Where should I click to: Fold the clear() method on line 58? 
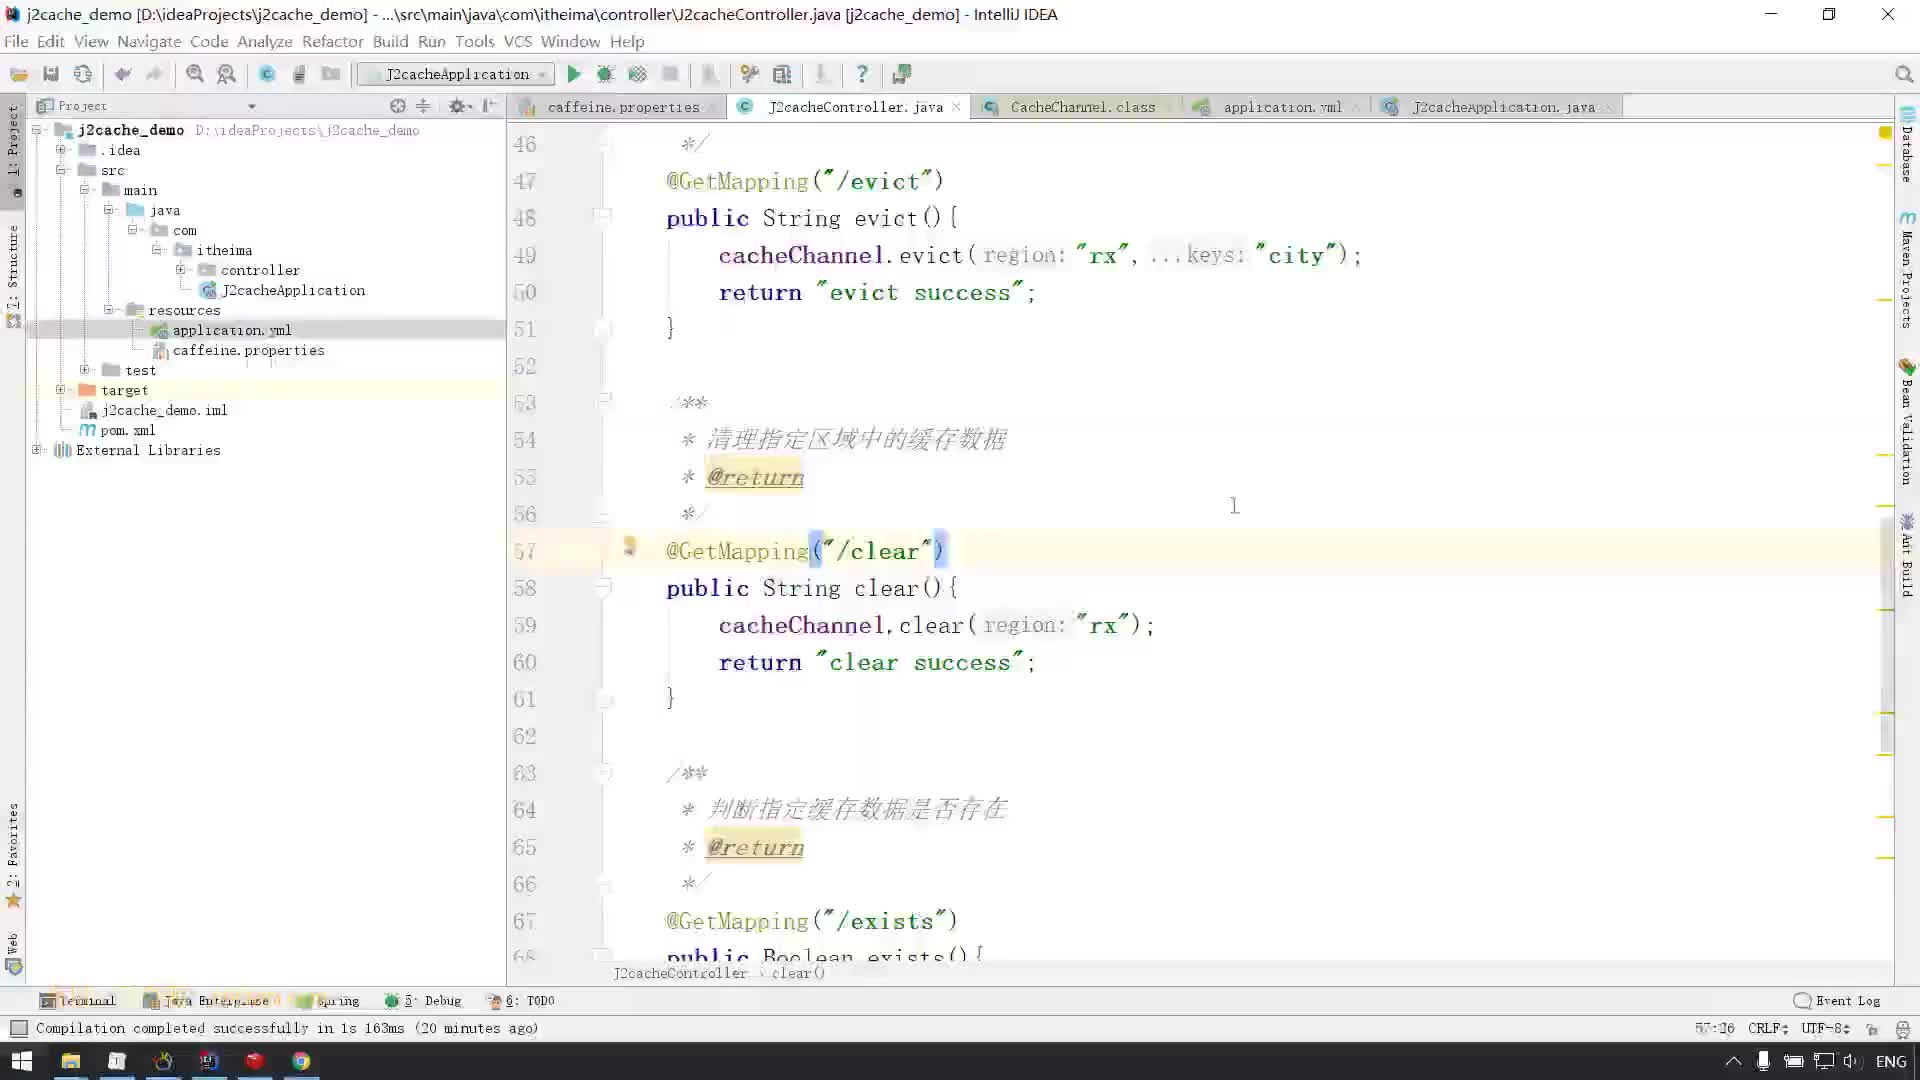[x=603, y=588]
